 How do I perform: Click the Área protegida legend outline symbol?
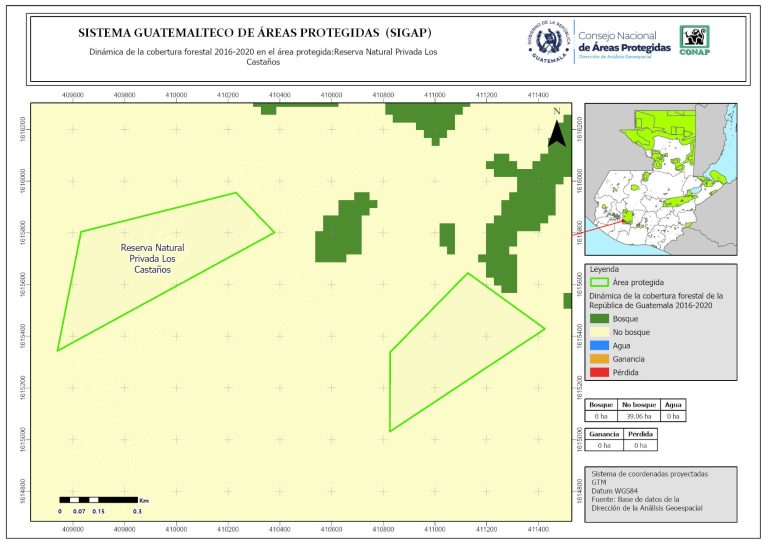[599, 283]
